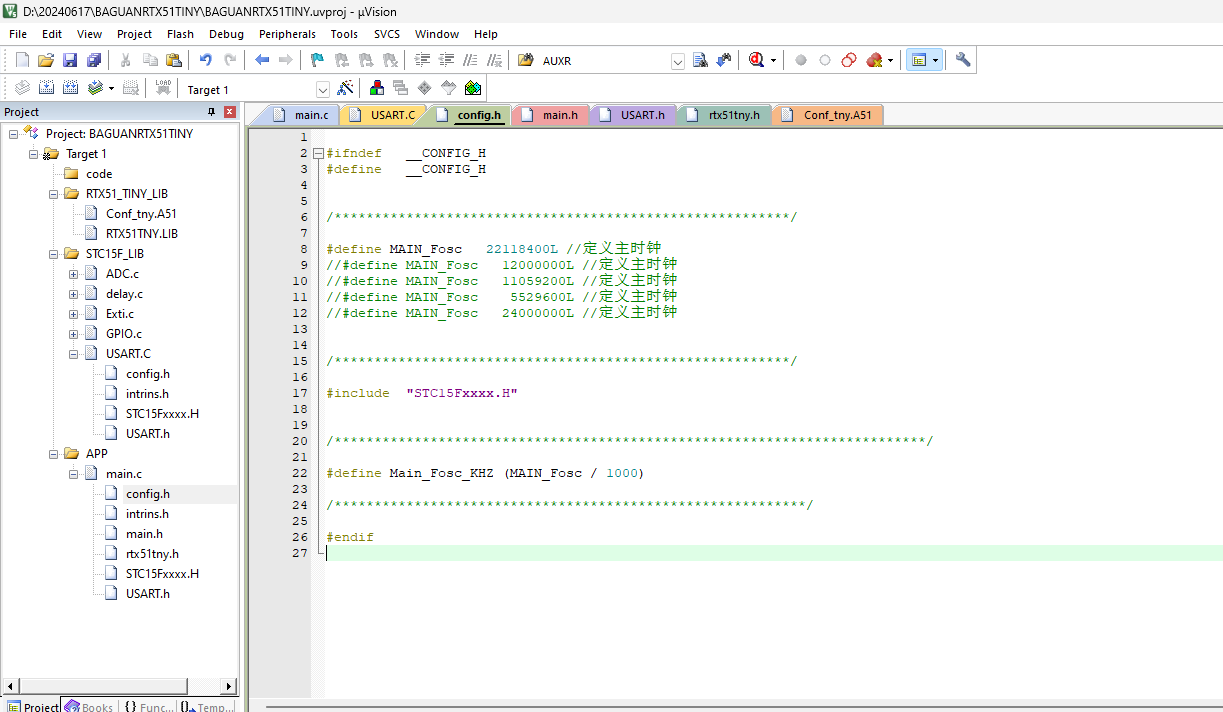Open the SVCS menu
1223x712 pixels.
click(387, 34)
